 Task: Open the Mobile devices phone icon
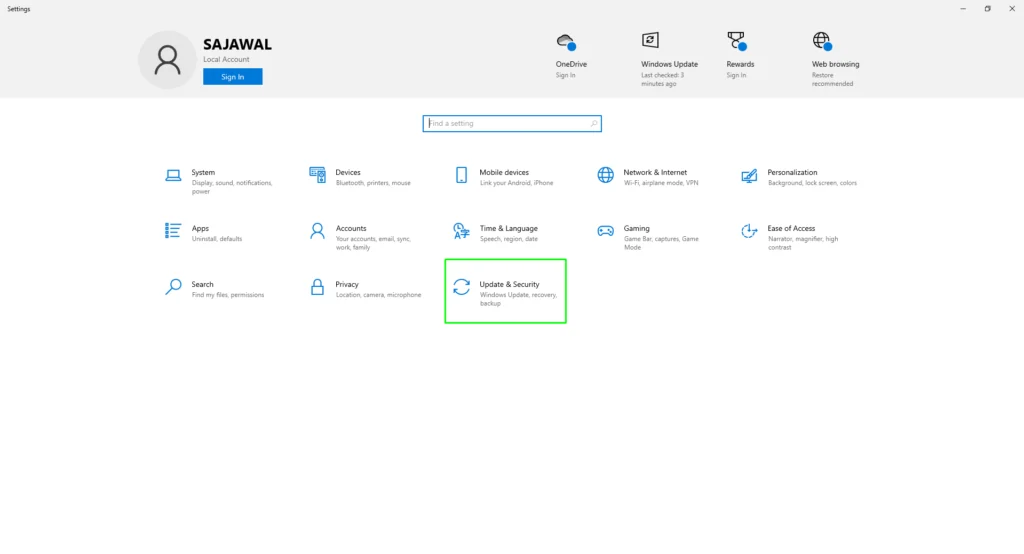tap(461, 175)
